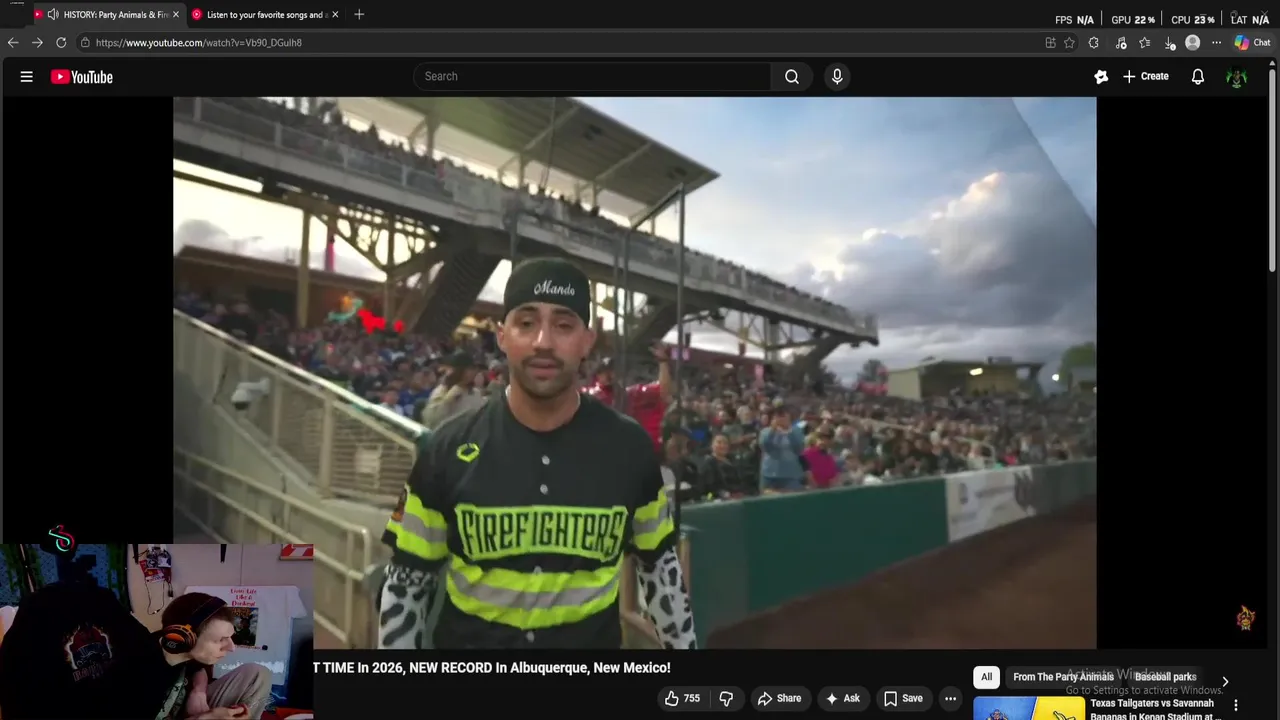The image size is (1280, 720).
Task: Show more filter chips with arrow
Action: point(1225,681)
